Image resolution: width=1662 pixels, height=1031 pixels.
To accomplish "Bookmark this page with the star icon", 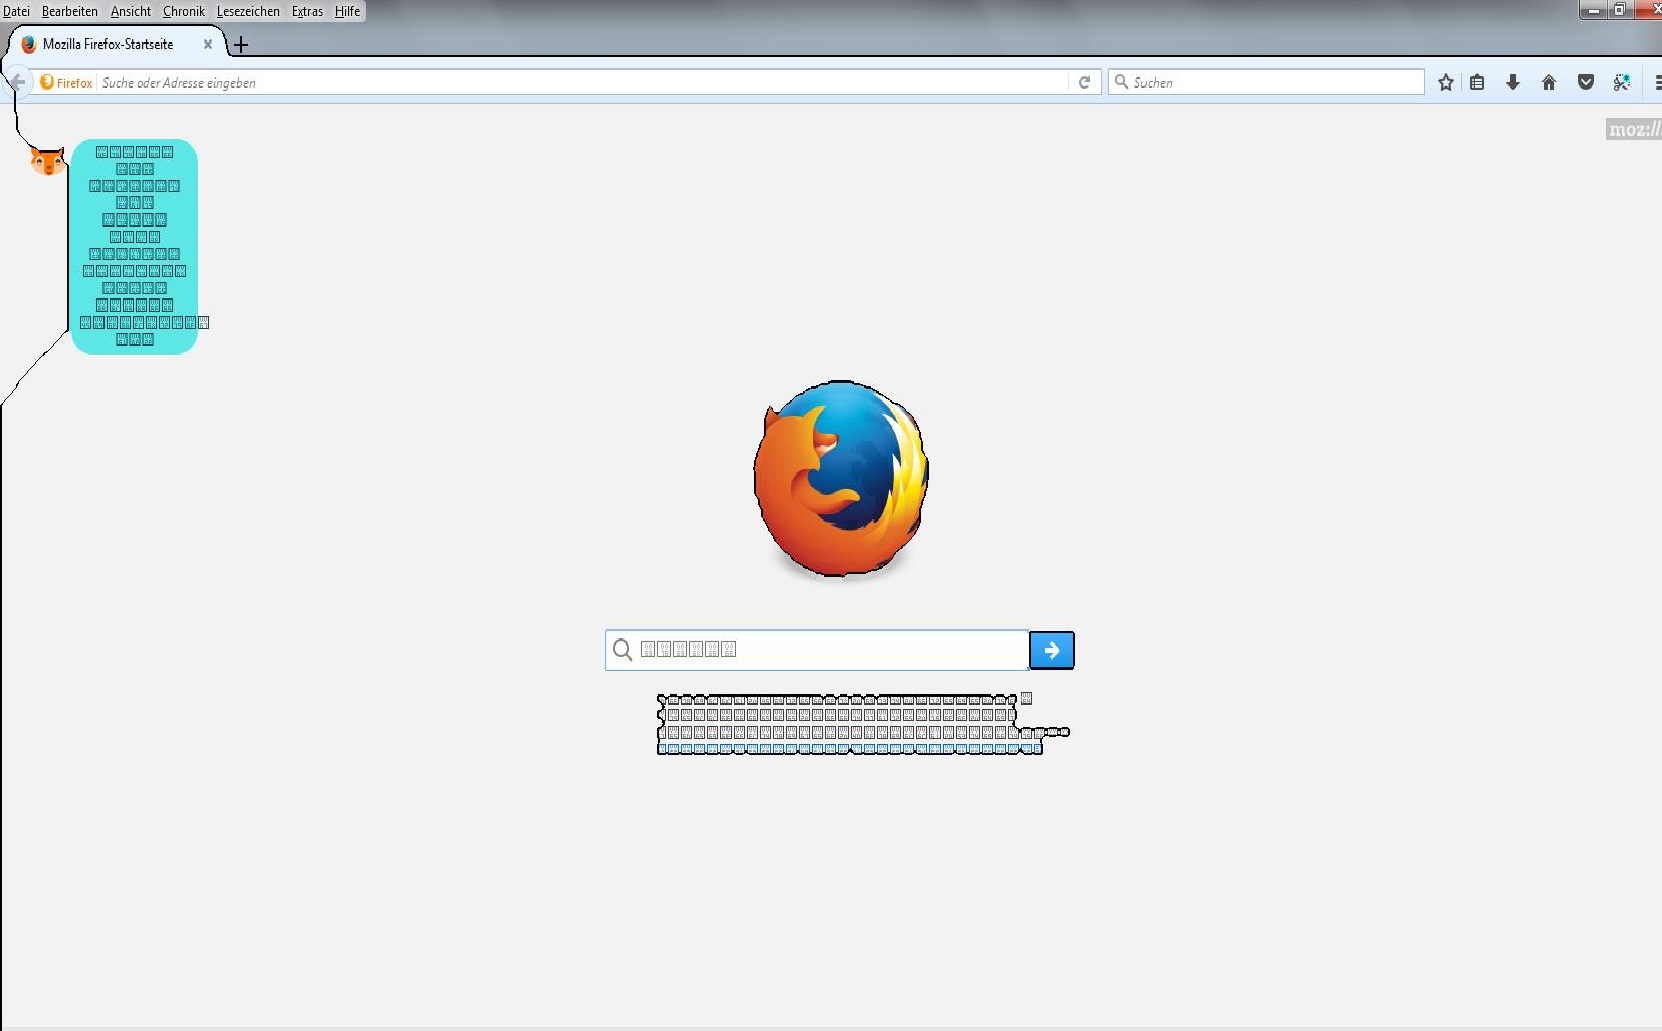I will point(1446,82).
